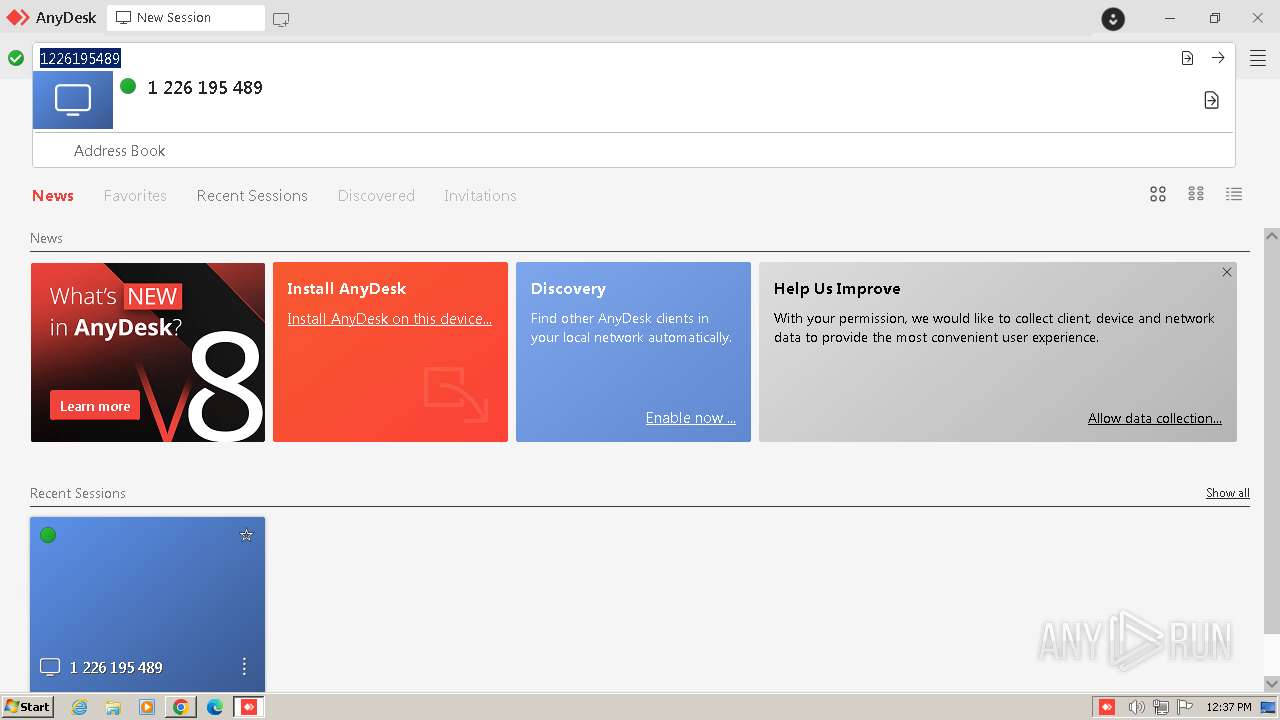Click the AnyDesk taskbar button
Screen dimensions: 1280x720
tap(249, 707)
